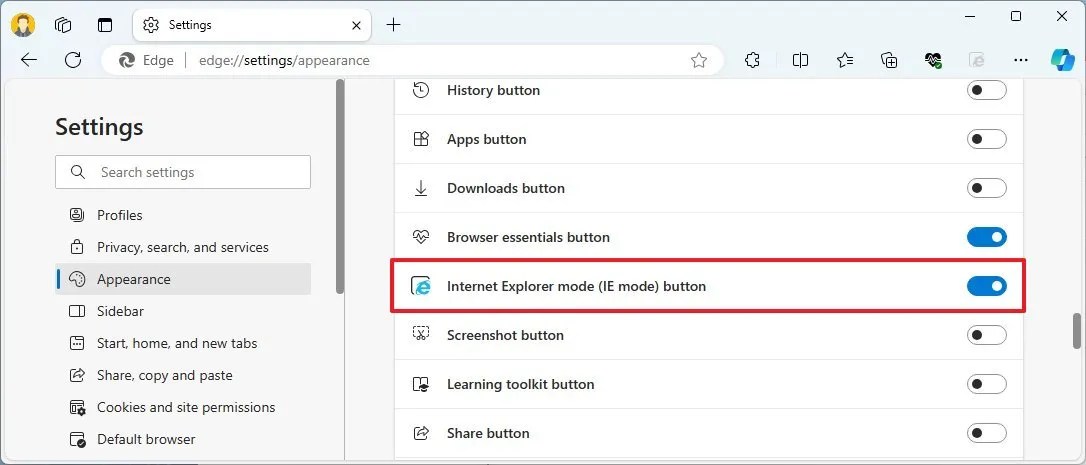Click the Browser essentials row icon

tap(421, 237)
